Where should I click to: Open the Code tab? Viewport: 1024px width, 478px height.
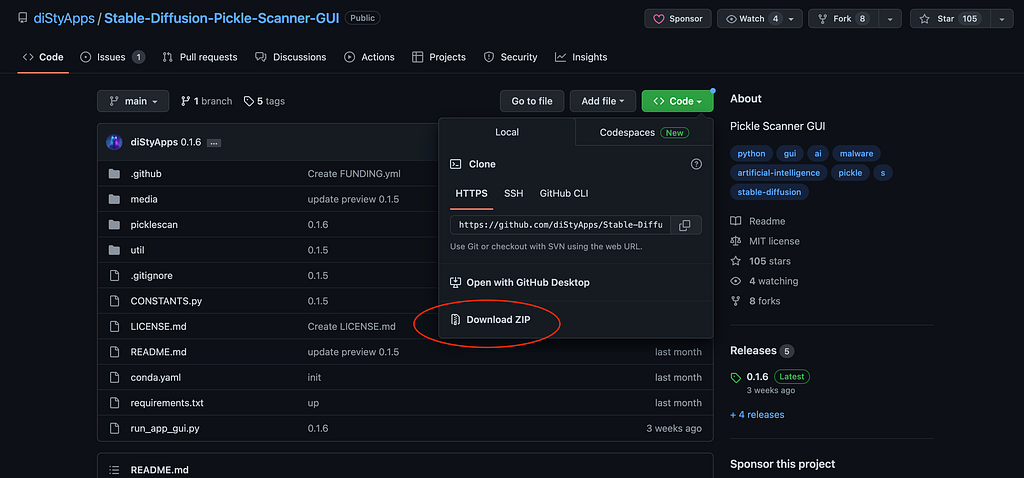pos(43,57)
